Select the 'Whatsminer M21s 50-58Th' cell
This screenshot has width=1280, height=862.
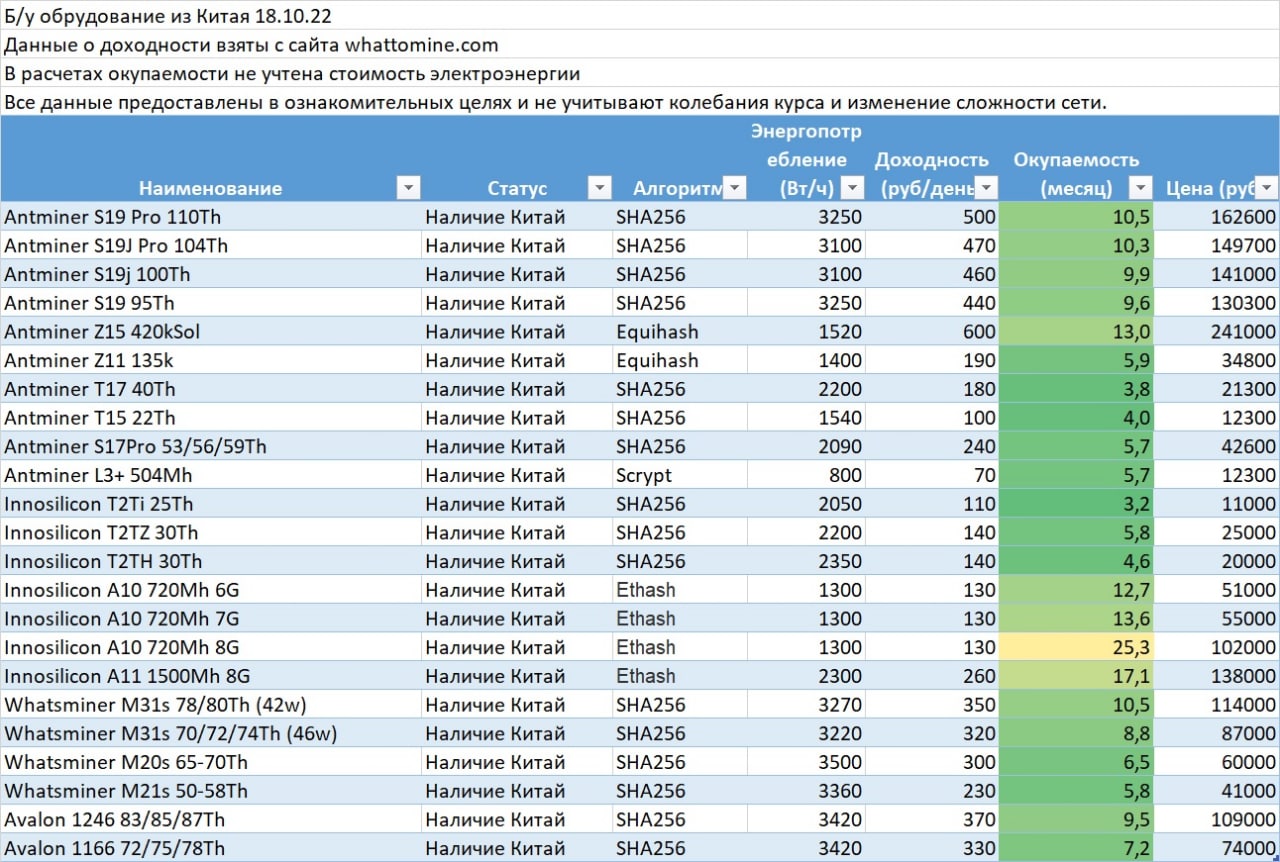click(210, 791)
